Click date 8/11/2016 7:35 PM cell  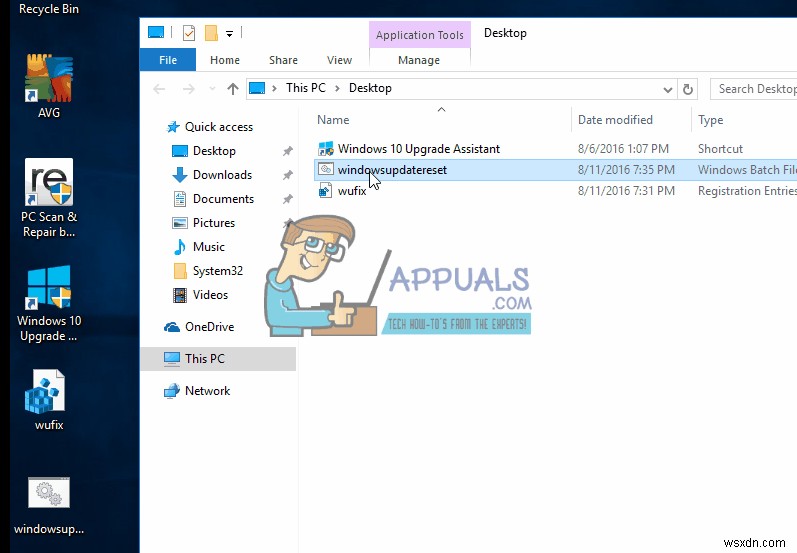point(626,170)
